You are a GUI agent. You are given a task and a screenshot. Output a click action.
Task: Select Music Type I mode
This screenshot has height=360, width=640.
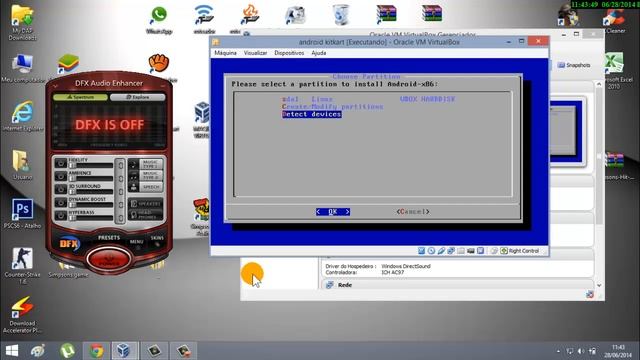pyautogui.click(x=146, y=164)
